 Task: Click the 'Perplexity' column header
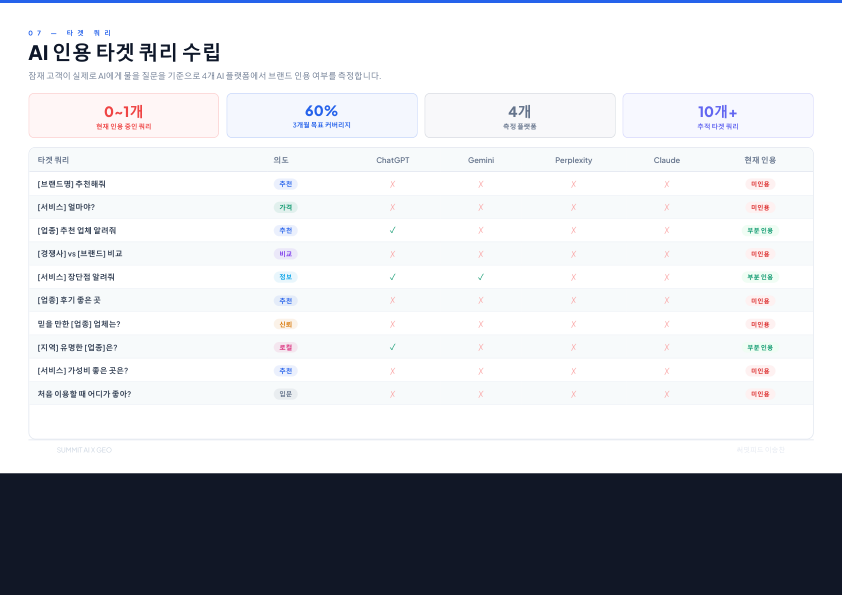[574, 160]
